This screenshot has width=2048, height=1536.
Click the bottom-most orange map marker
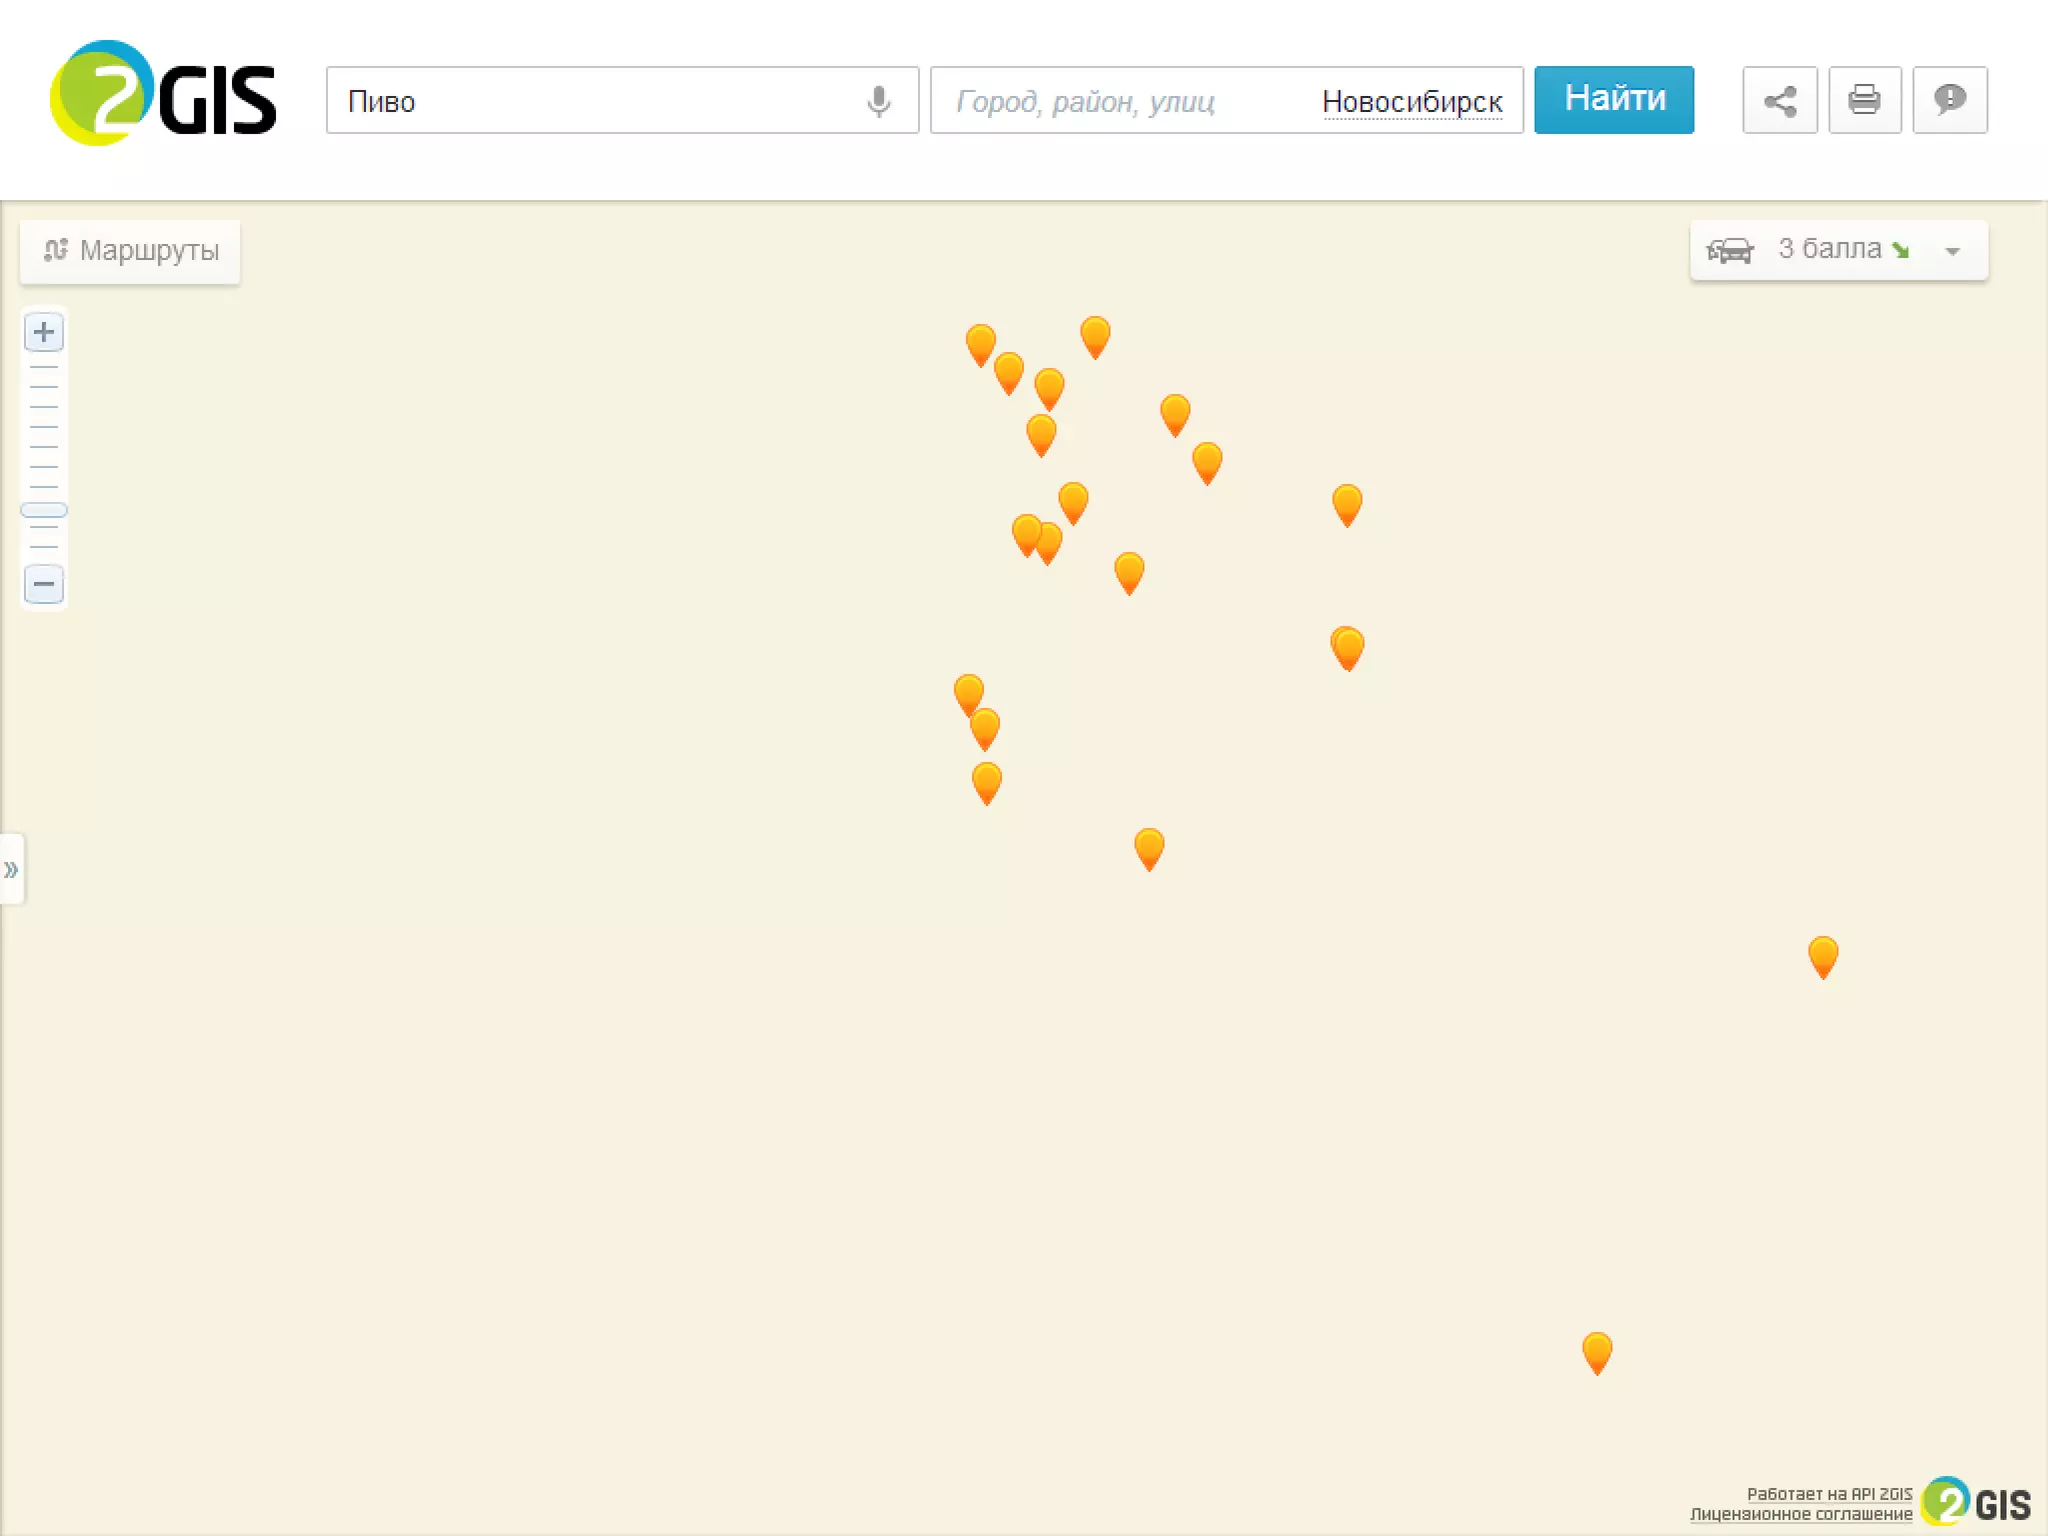1596,1350
